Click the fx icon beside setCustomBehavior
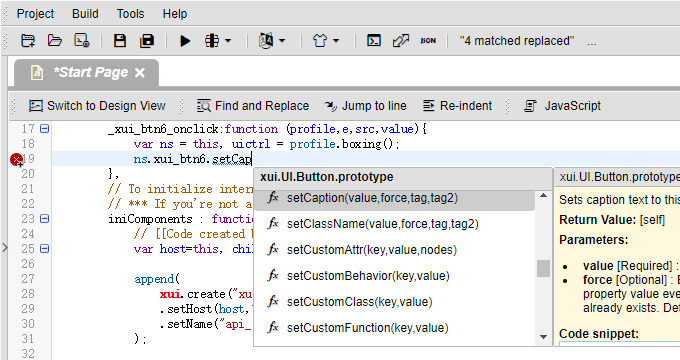 (x=273, y=275)
